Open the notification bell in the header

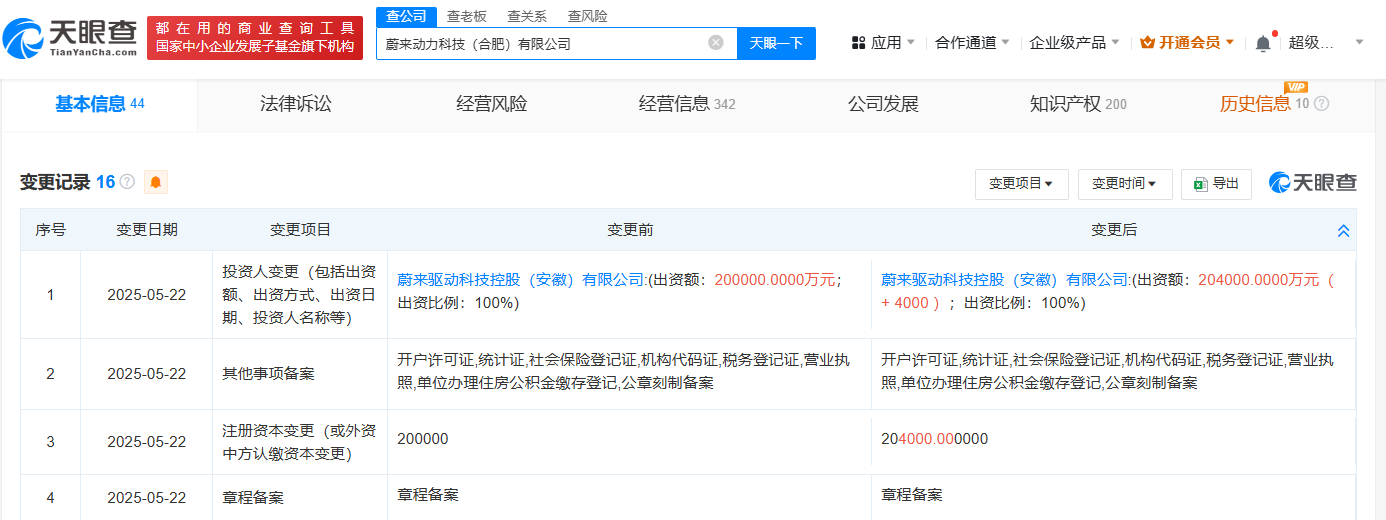(1263, 43)
